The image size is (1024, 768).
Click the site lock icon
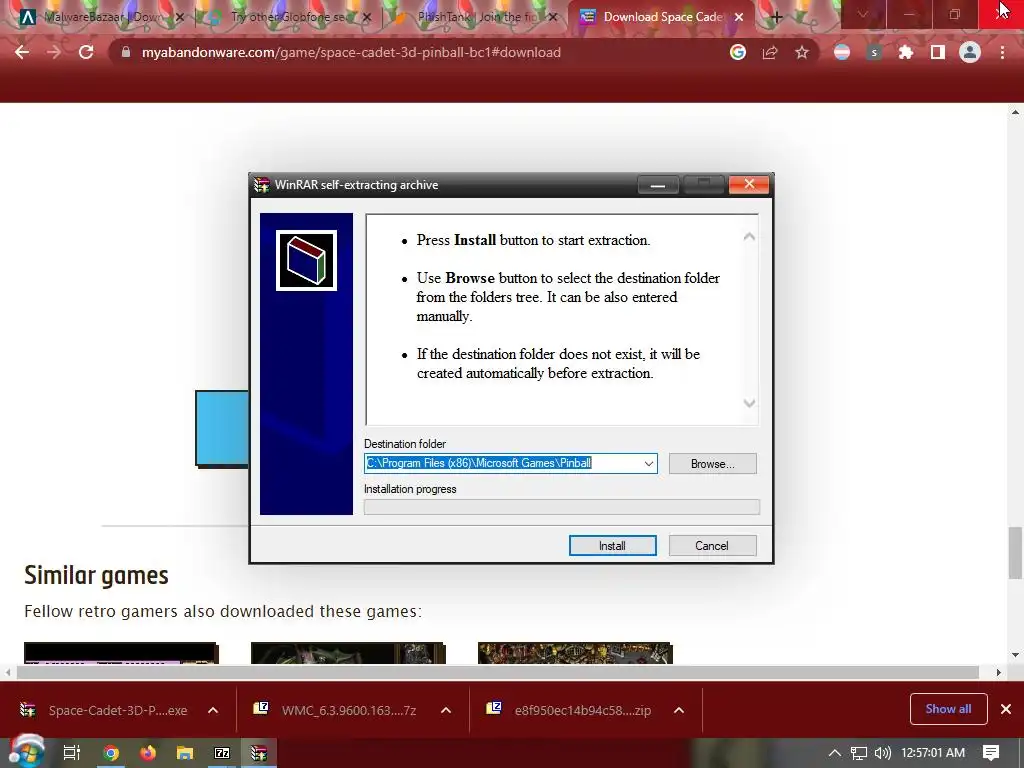[126, 52]
